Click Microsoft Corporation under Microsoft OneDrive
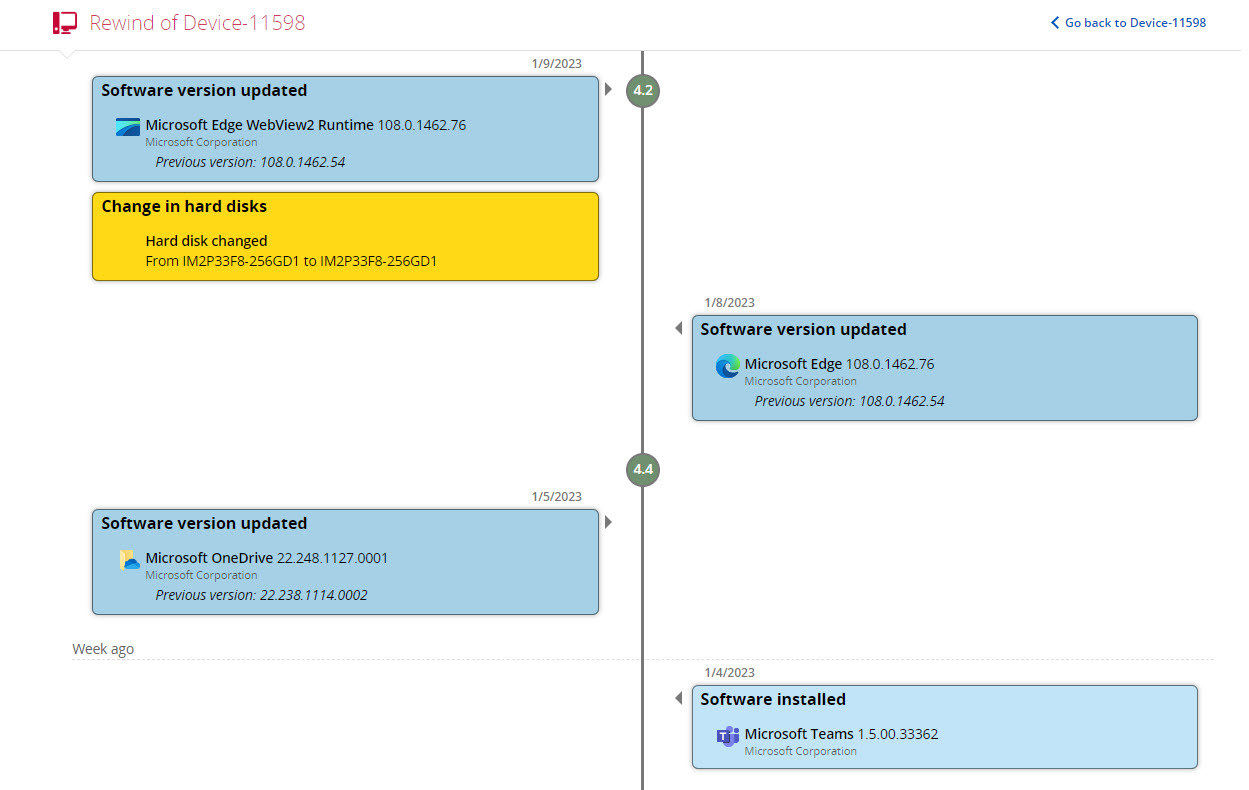 click(201, 575)
